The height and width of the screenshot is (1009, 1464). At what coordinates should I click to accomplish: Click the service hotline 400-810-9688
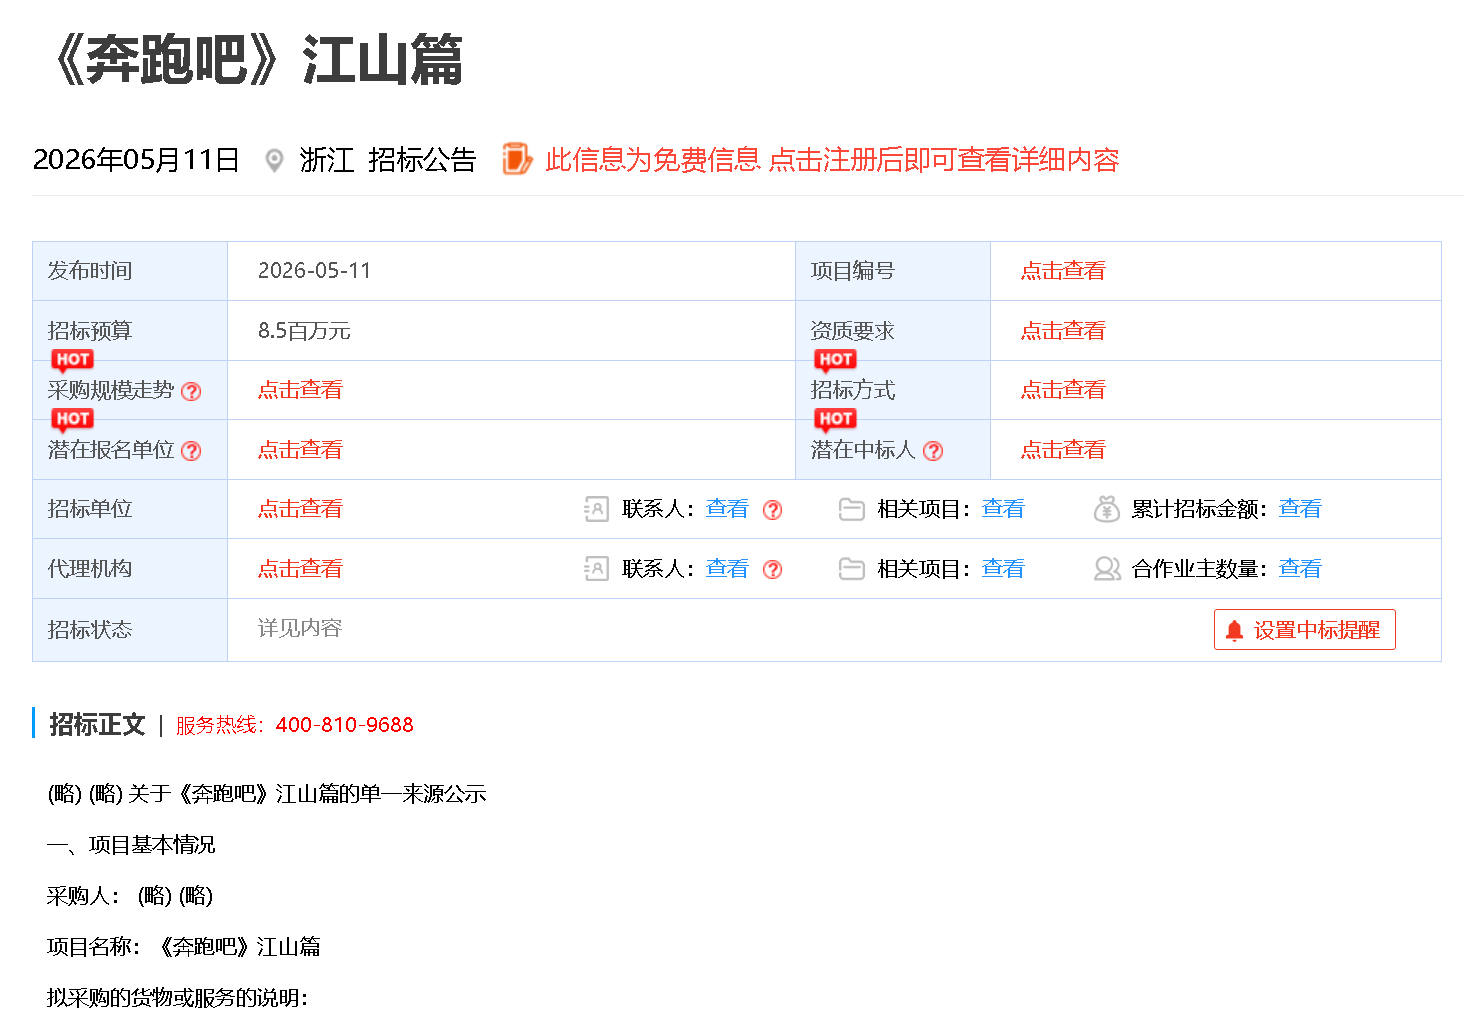coord(344,725)
